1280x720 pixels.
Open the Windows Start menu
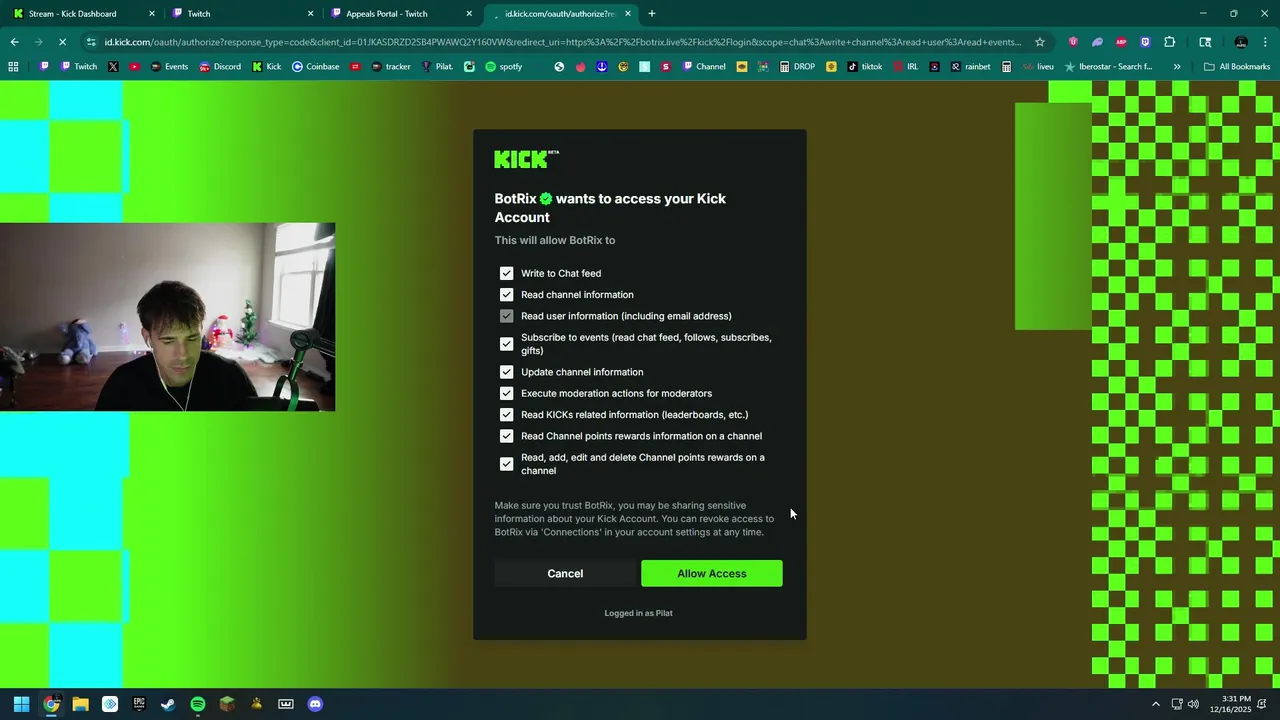point(22,704)
